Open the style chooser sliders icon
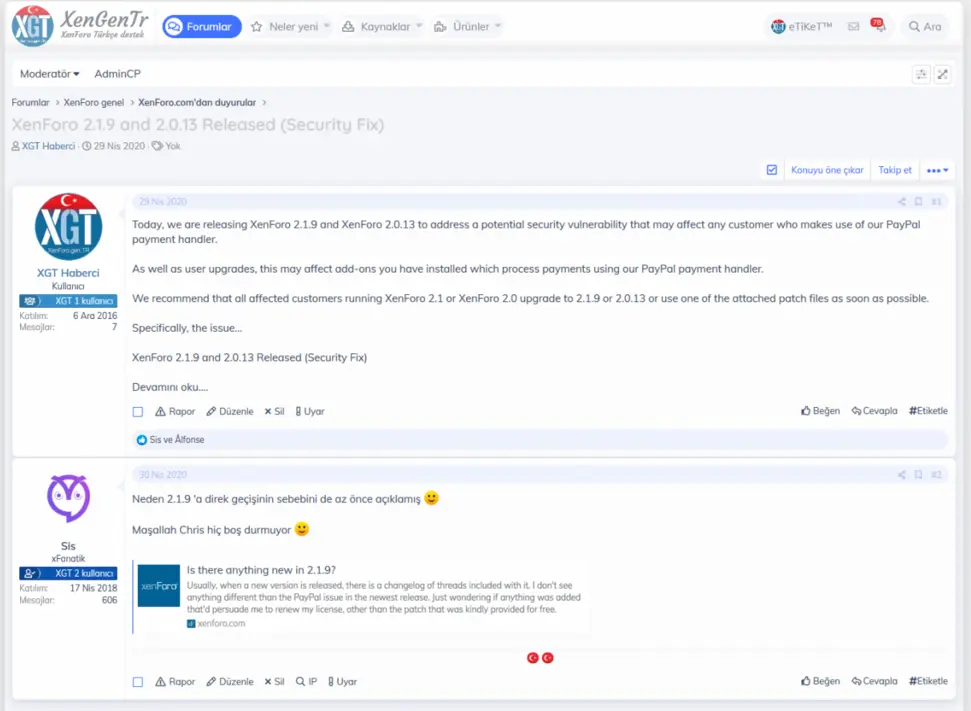Screen dimensions: 971x711 pyautogui.click(x=921, y=74)
